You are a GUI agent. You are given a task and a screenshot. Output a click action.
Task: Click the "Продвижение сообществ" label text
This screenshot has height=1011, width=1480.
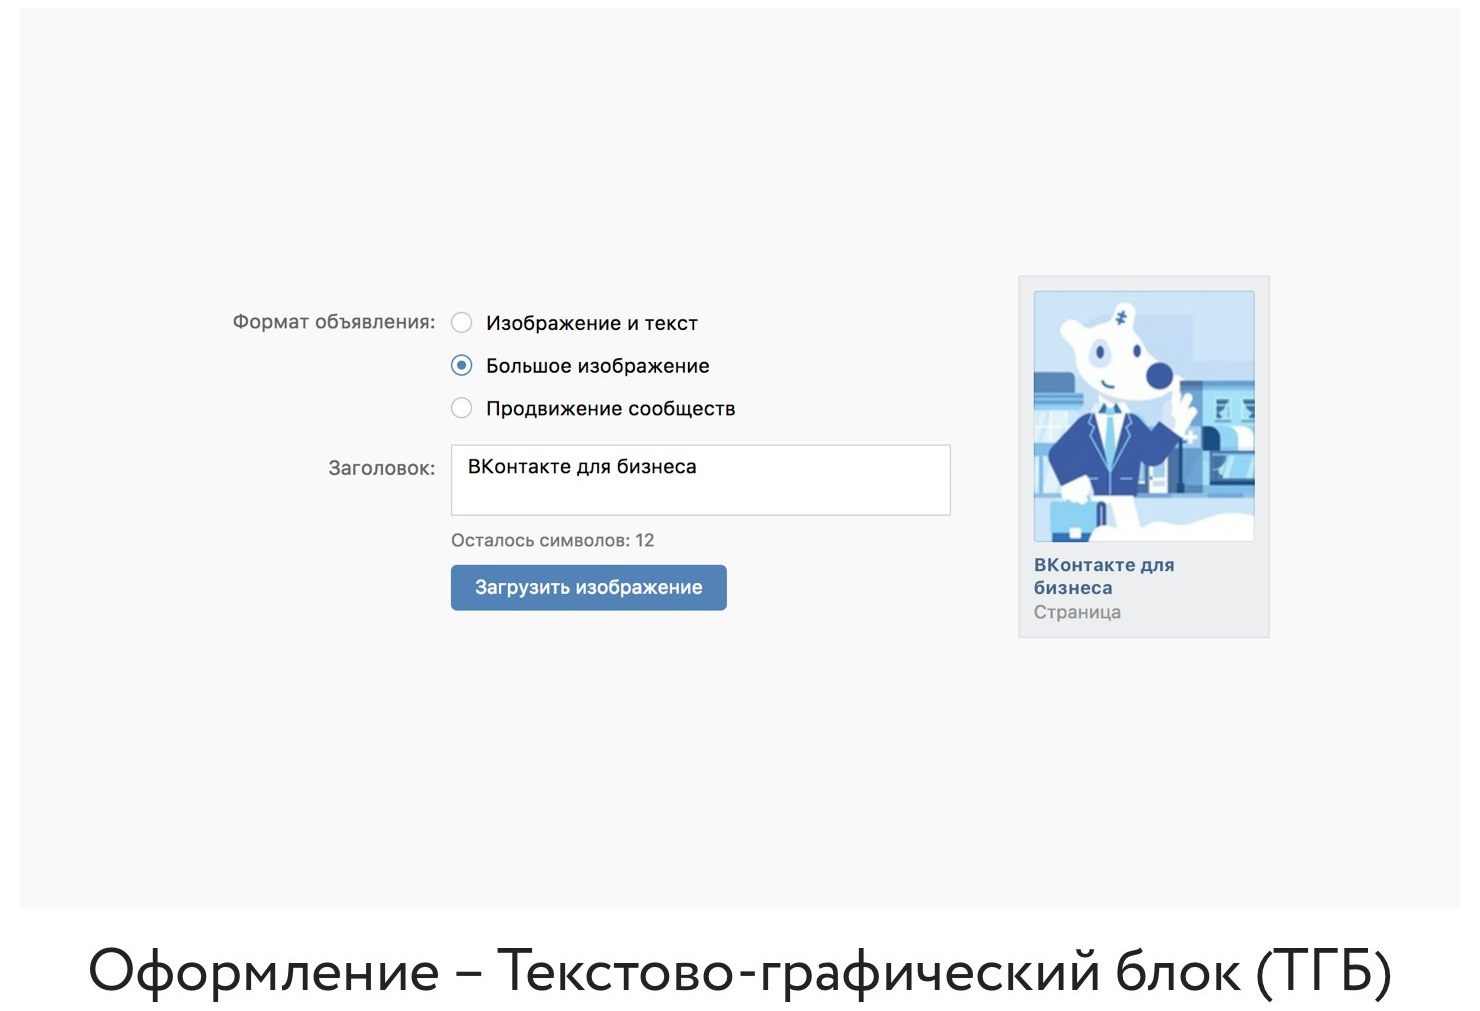[610, 408]
